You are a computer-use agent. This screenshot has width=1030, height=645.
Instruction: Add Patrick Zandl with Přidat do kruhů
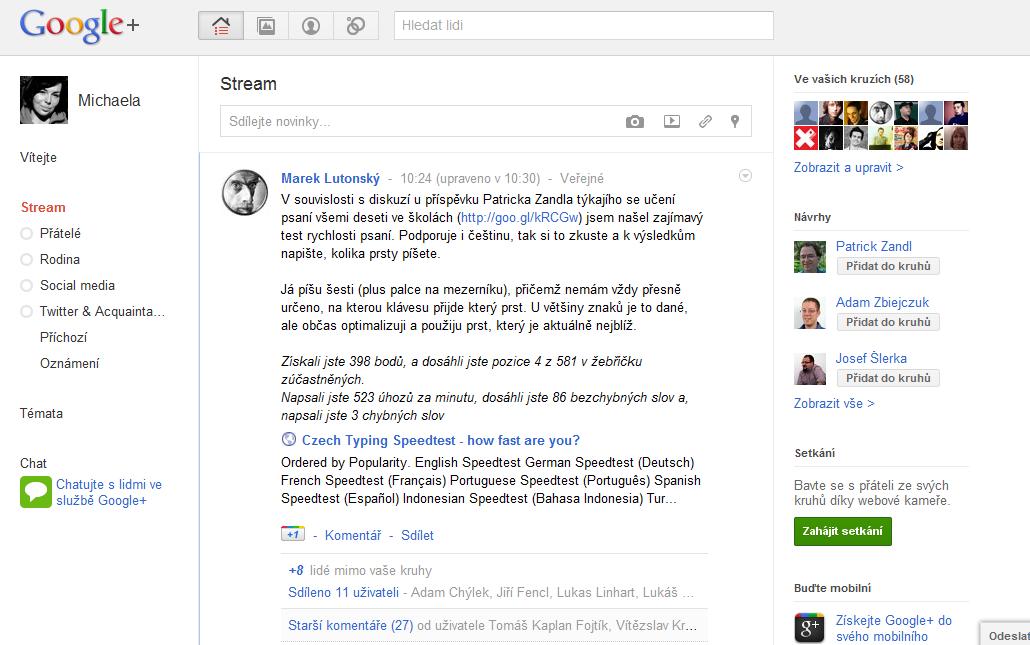coord(888,266)
